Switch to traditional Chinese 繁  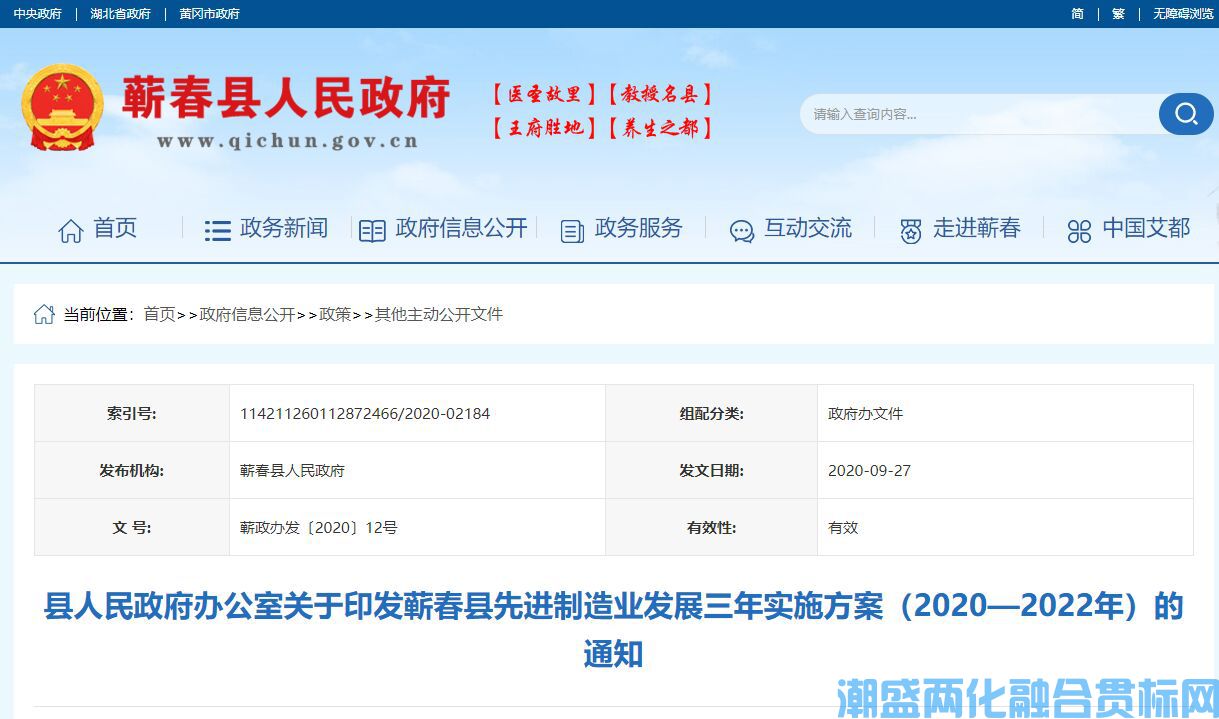click(1118, 14)
